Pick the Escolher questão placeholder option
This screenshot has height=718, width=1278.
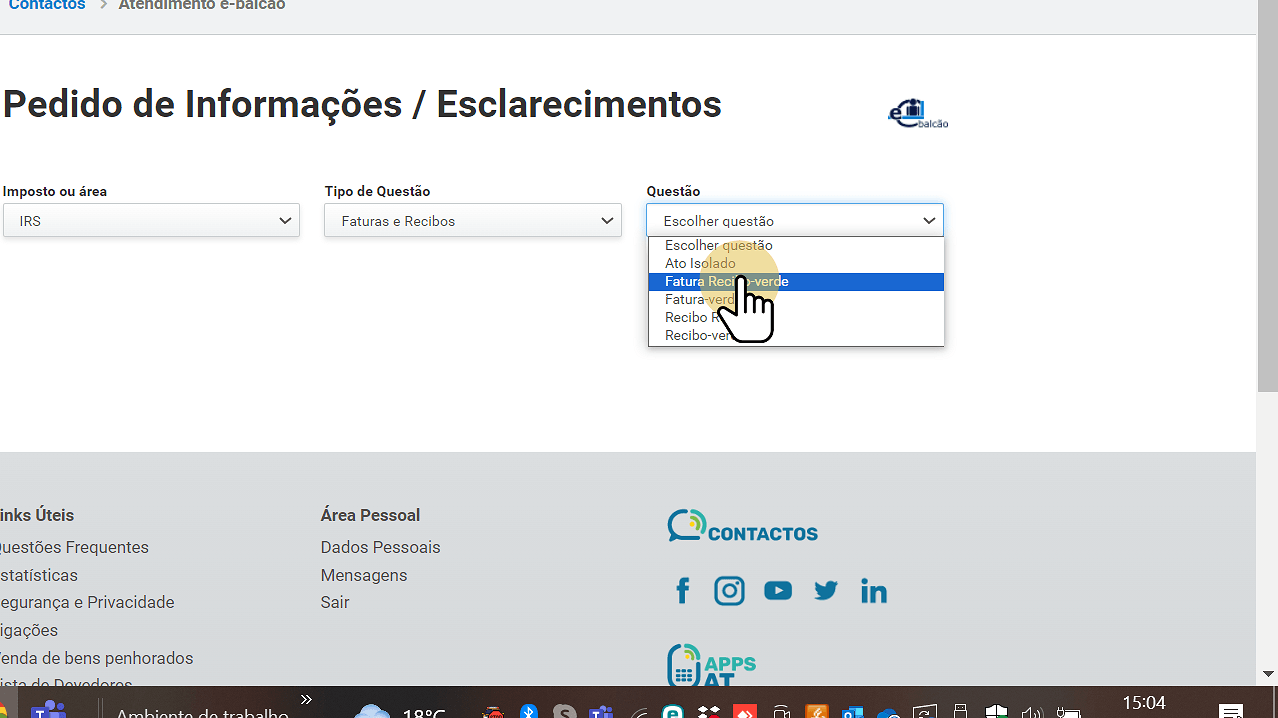pyautogui.click(x=718, y=246)
